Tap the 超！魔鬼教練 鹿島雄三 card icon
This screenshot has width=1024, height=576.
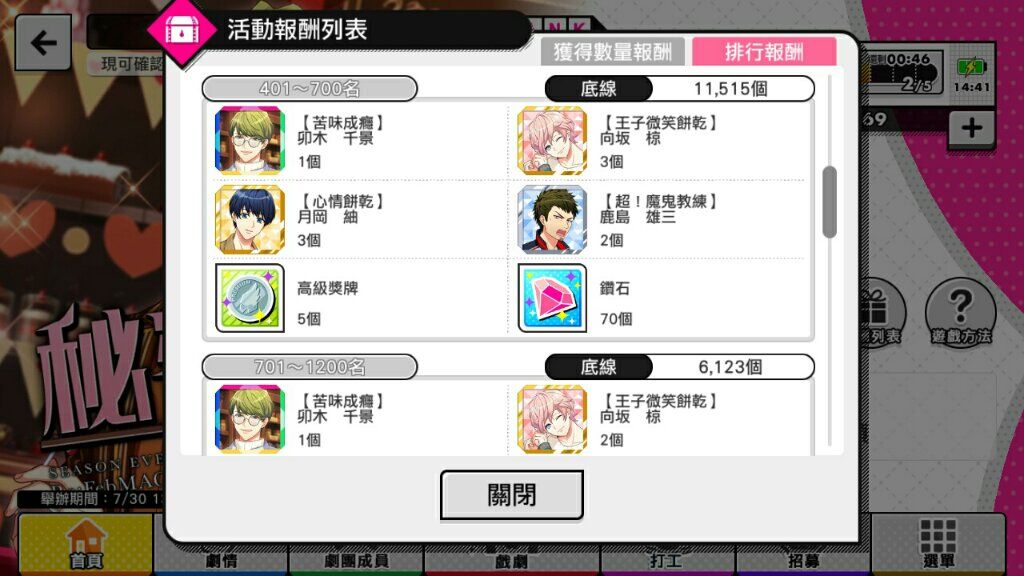(x=552, y=219)
